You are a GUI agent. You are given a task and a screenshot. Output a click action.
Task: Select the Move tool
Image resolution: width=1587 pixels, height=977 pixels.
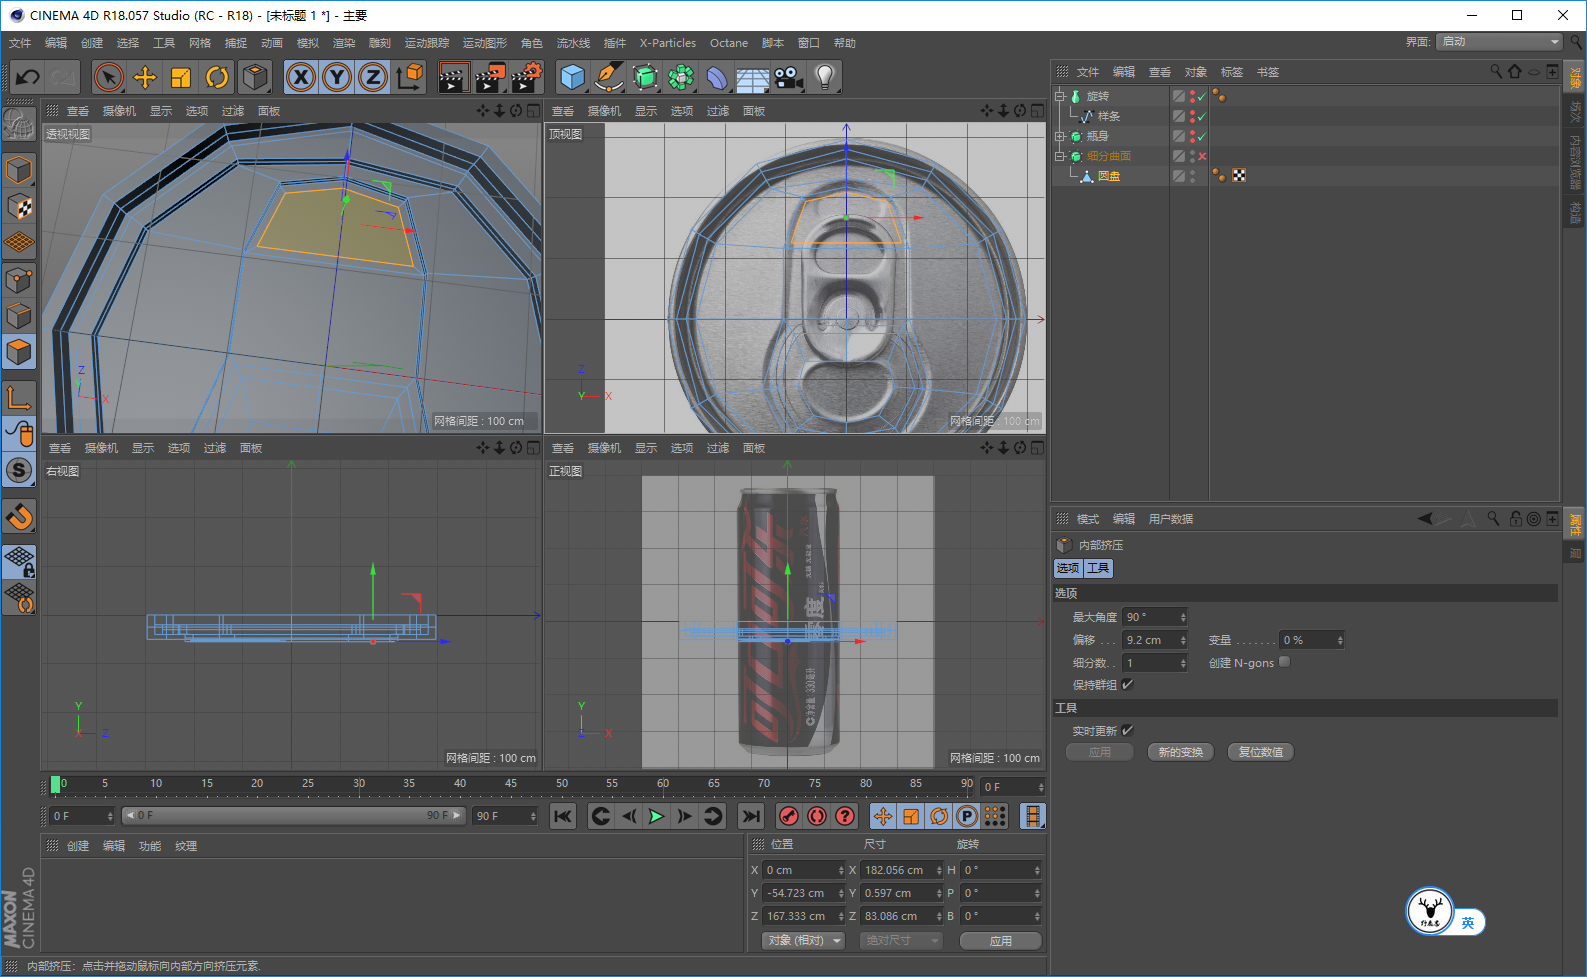[x=145, y=77]
